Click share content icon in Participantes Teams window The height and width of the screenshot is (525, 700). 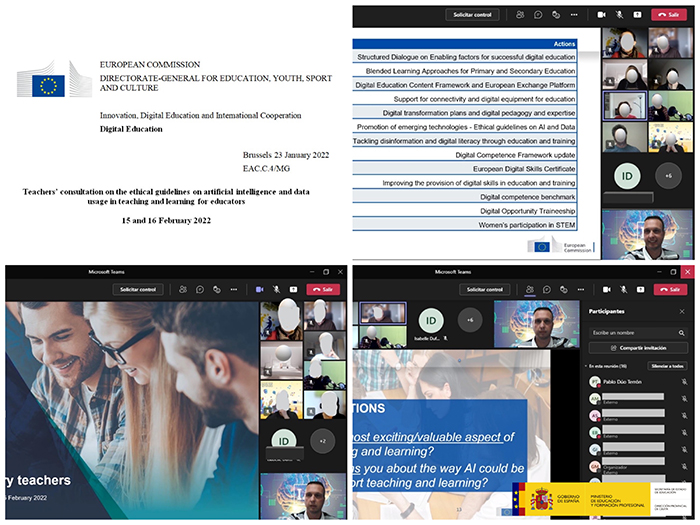click(x=641, y=289)
